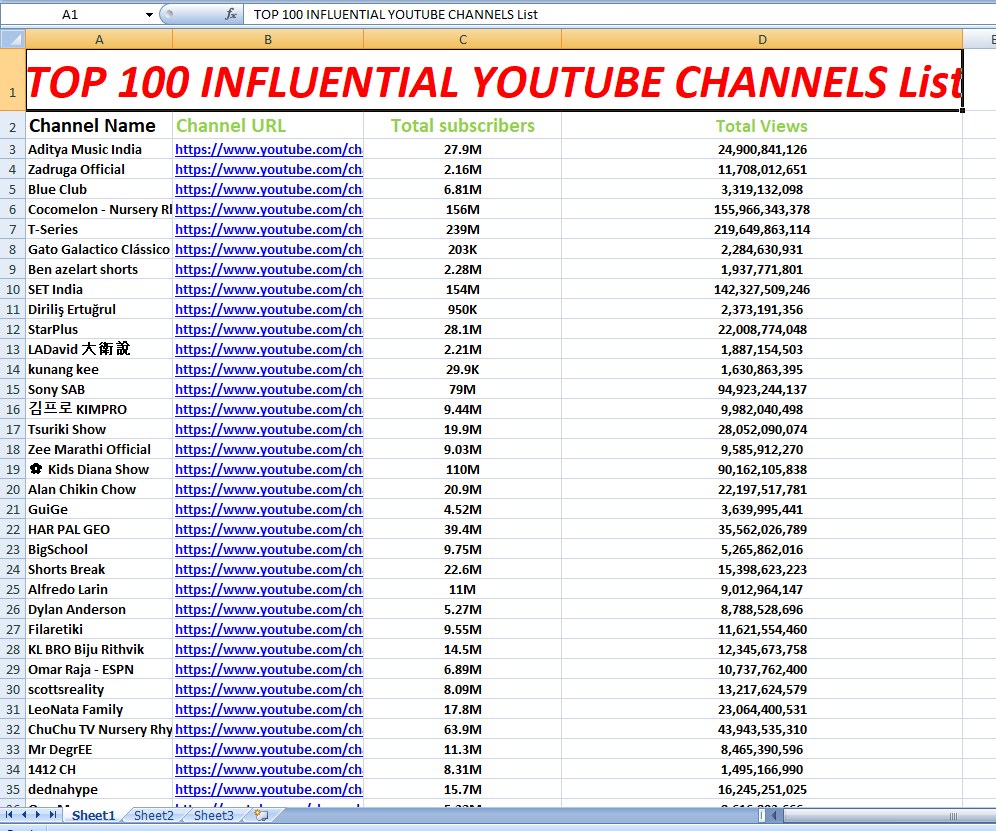Select the Zee Marathi Official cell

click(99, 450)
